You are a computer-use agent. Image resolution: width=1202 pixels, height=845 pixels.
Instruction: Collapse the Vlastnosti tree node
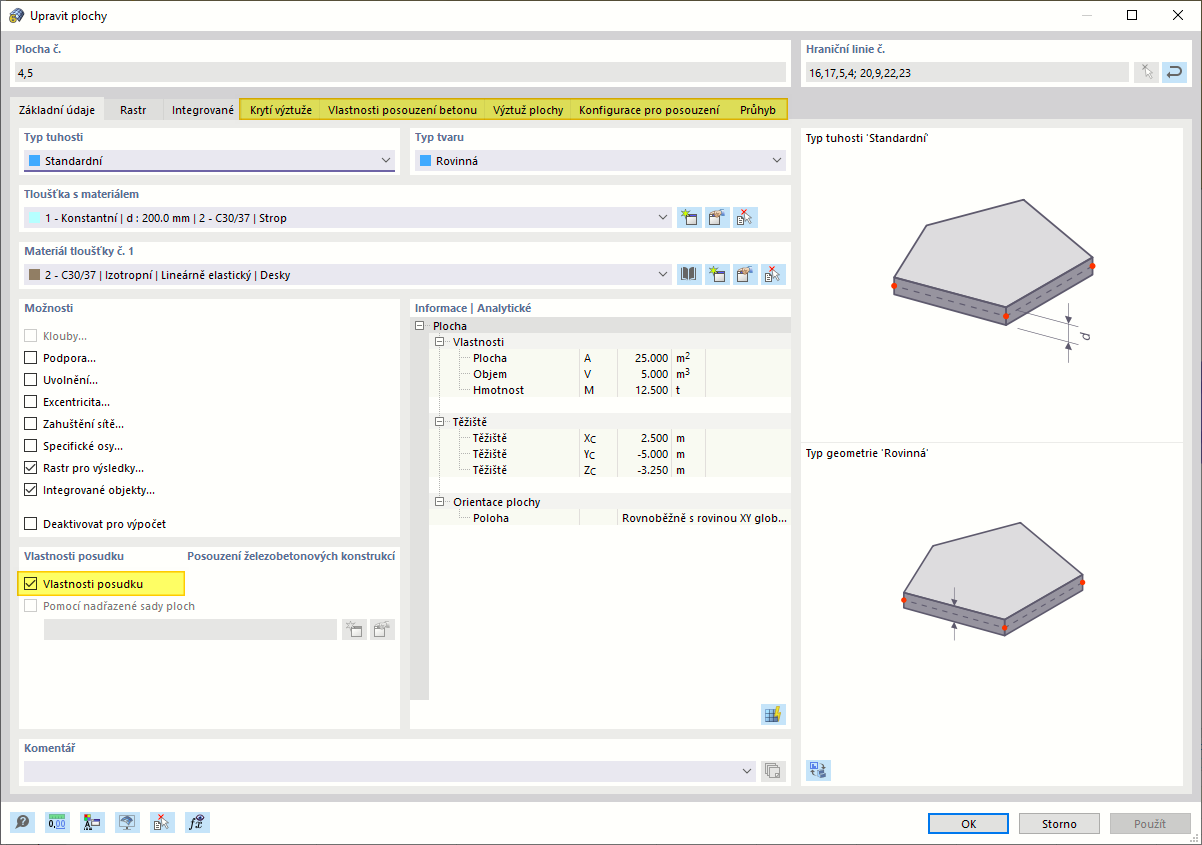click(441, 342)
